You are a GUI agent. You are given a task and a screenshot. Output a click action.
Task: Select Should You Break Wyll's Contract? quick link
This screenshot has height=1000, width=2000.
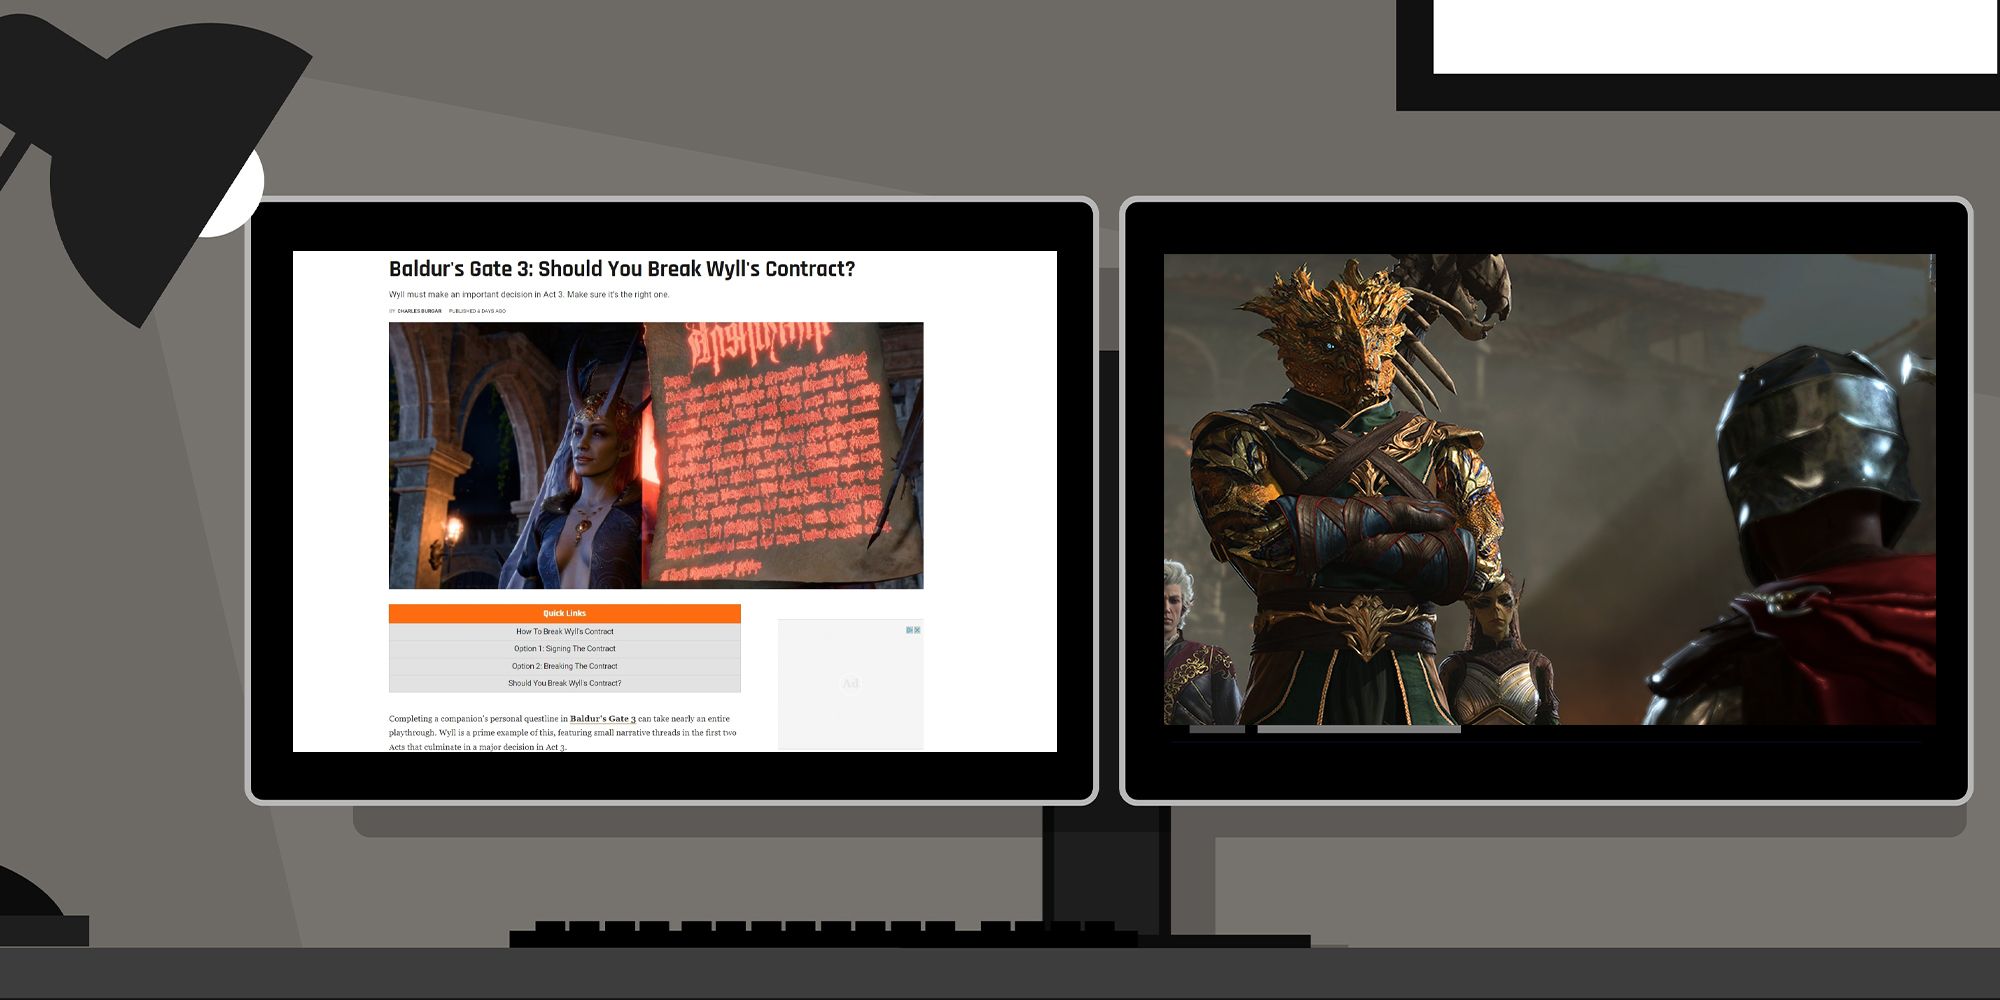pyautogui.click(x=564, y=684)
